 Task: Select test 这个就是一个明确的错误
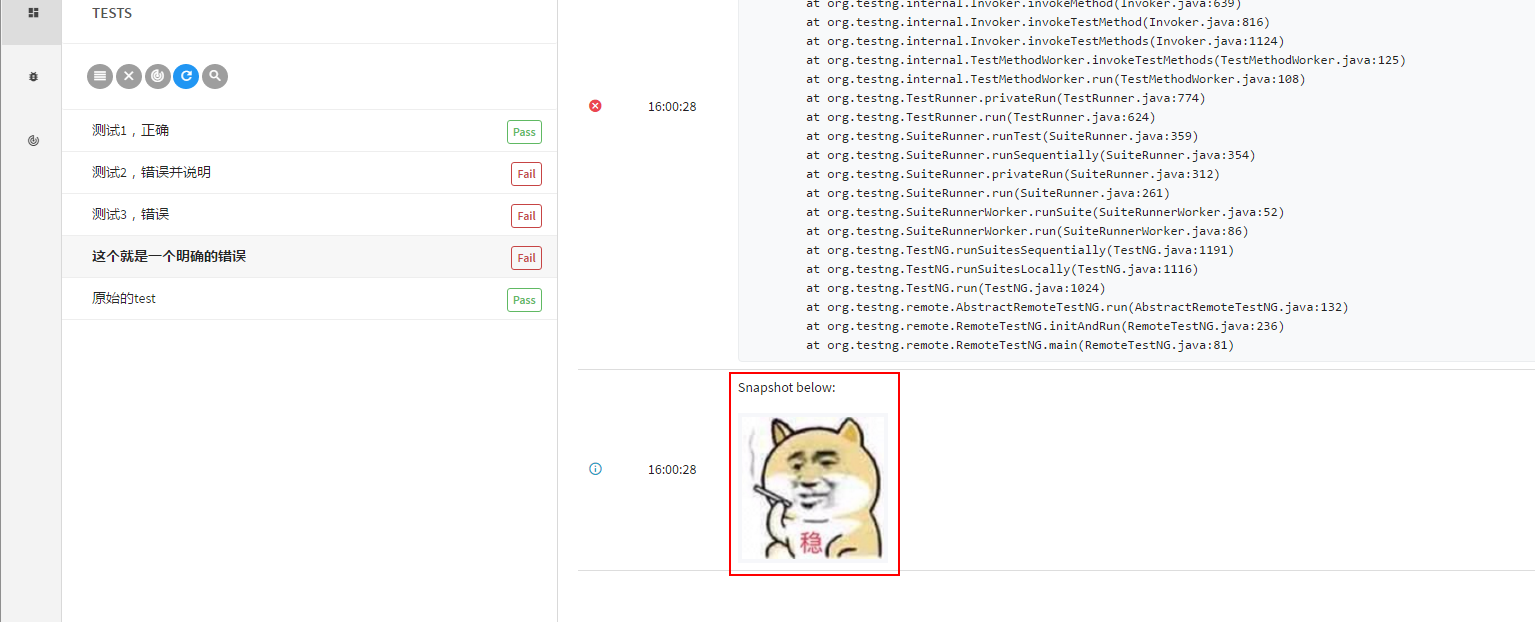point(309,257)
